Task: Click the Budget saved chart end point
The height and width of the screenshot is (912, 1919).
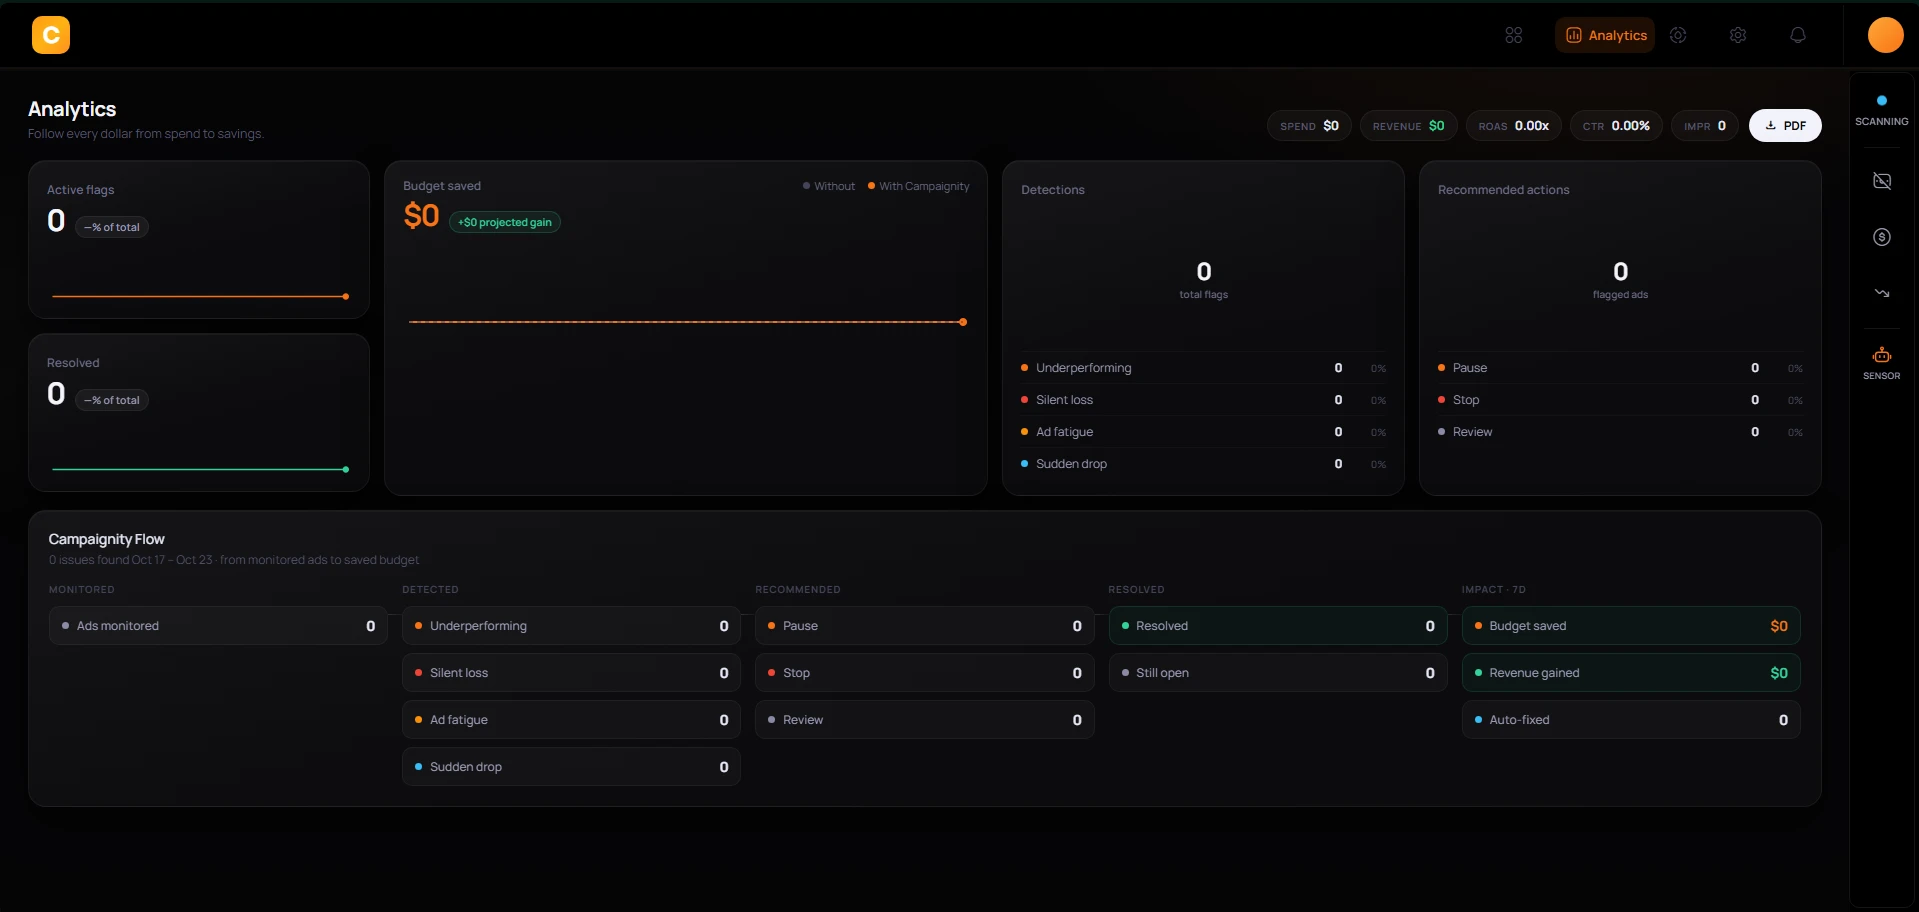Action: (963, 322)
